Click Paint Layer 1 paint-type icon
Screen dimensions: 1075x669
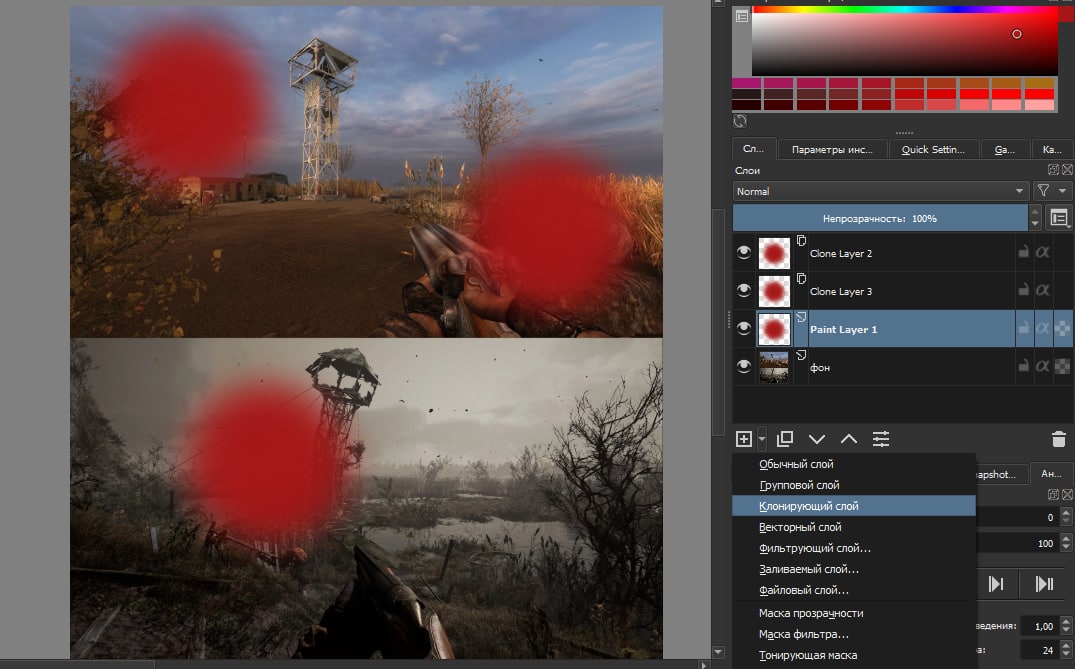[801, 317]
